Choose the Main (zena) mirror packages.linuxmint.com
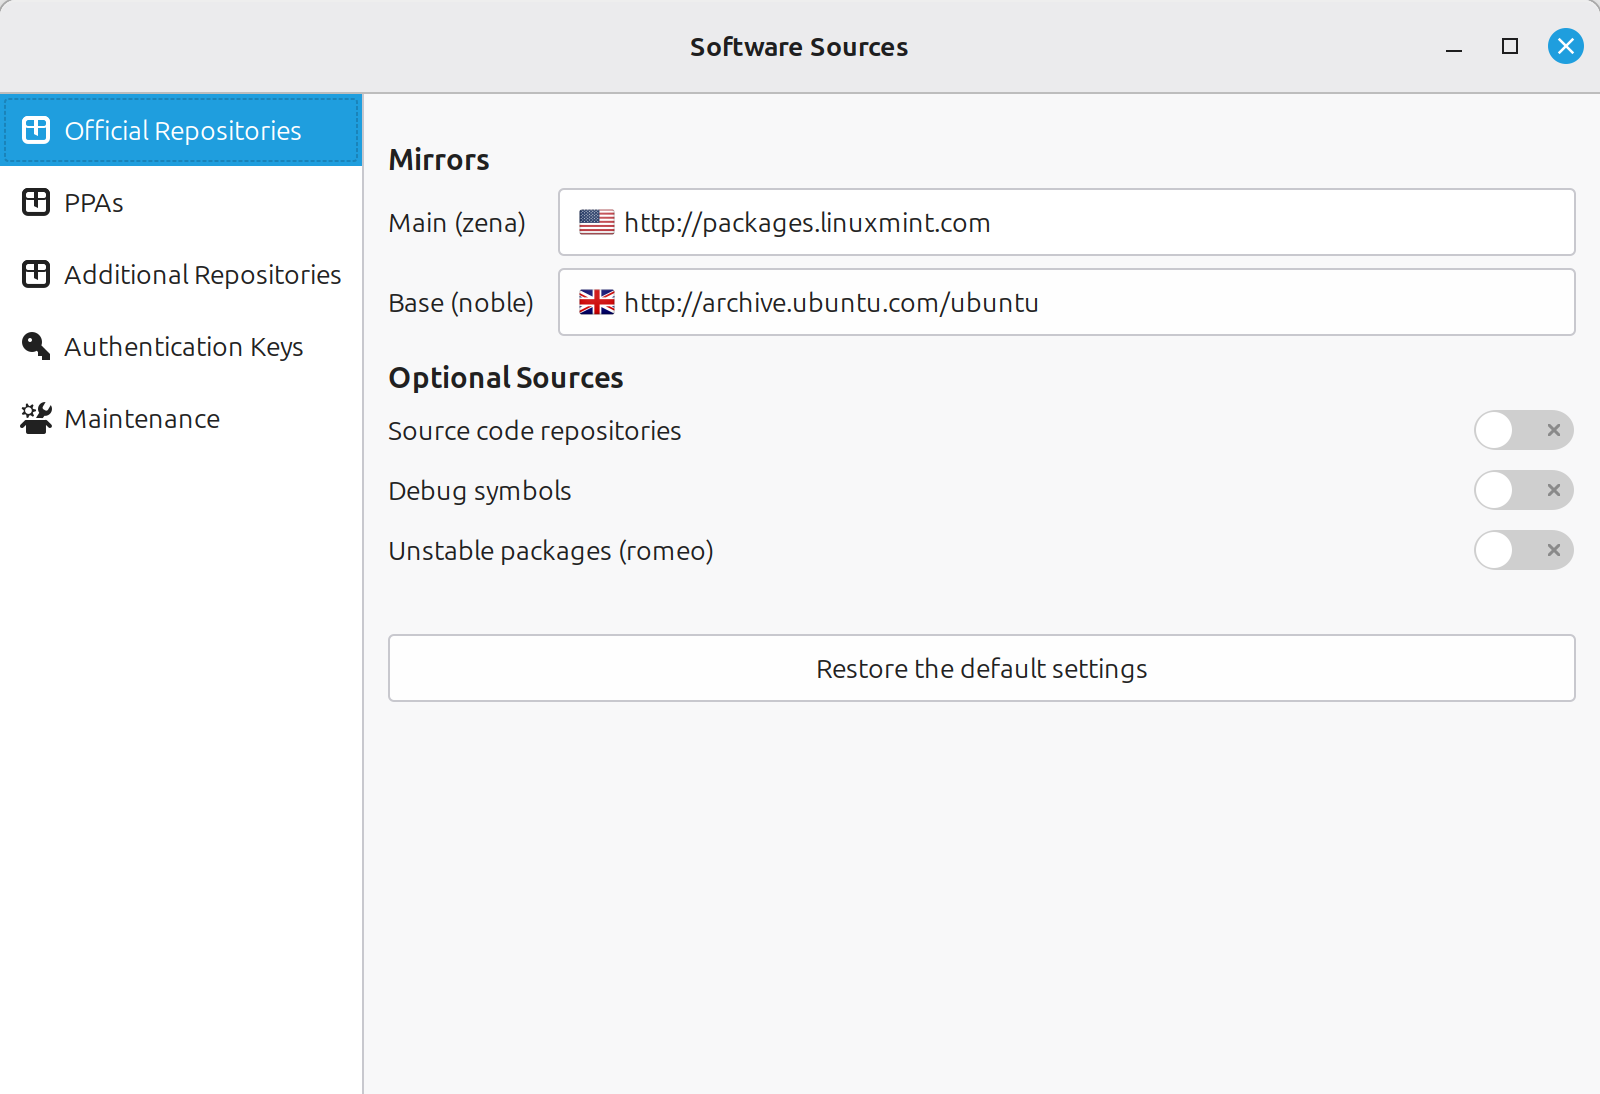The height and width of the screenshot is (1094, 1600). 1066,222
